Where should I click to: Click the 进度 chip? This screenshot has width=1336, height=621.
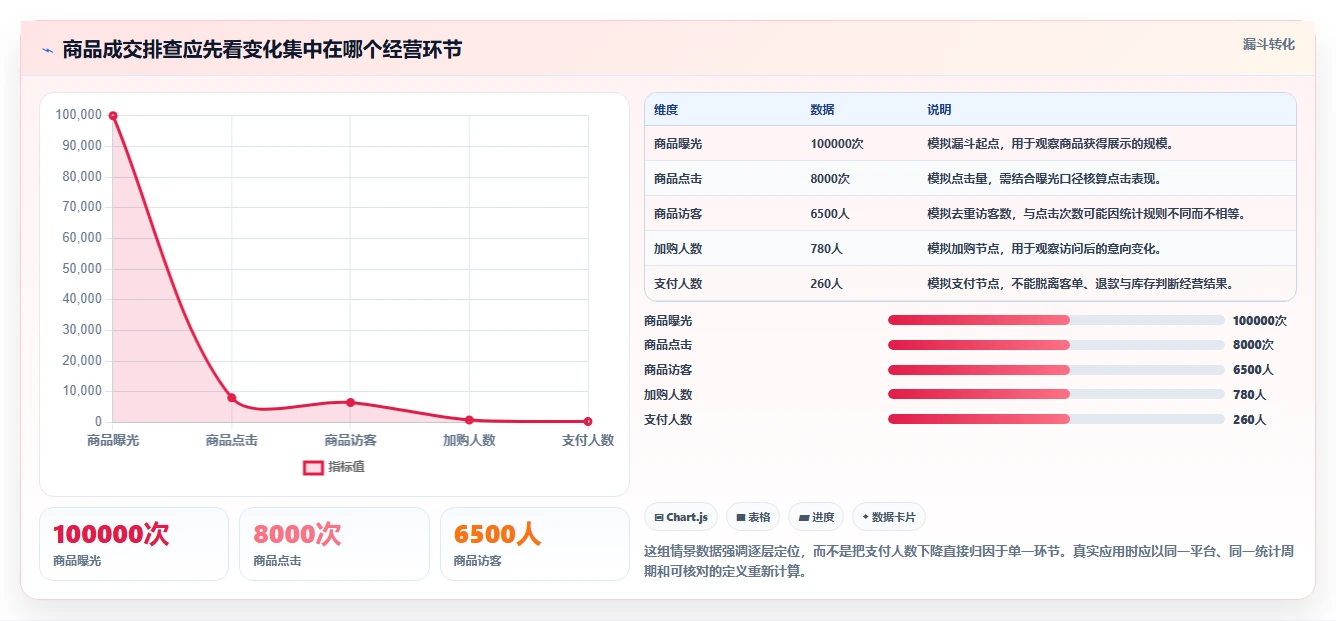point(816,517)
